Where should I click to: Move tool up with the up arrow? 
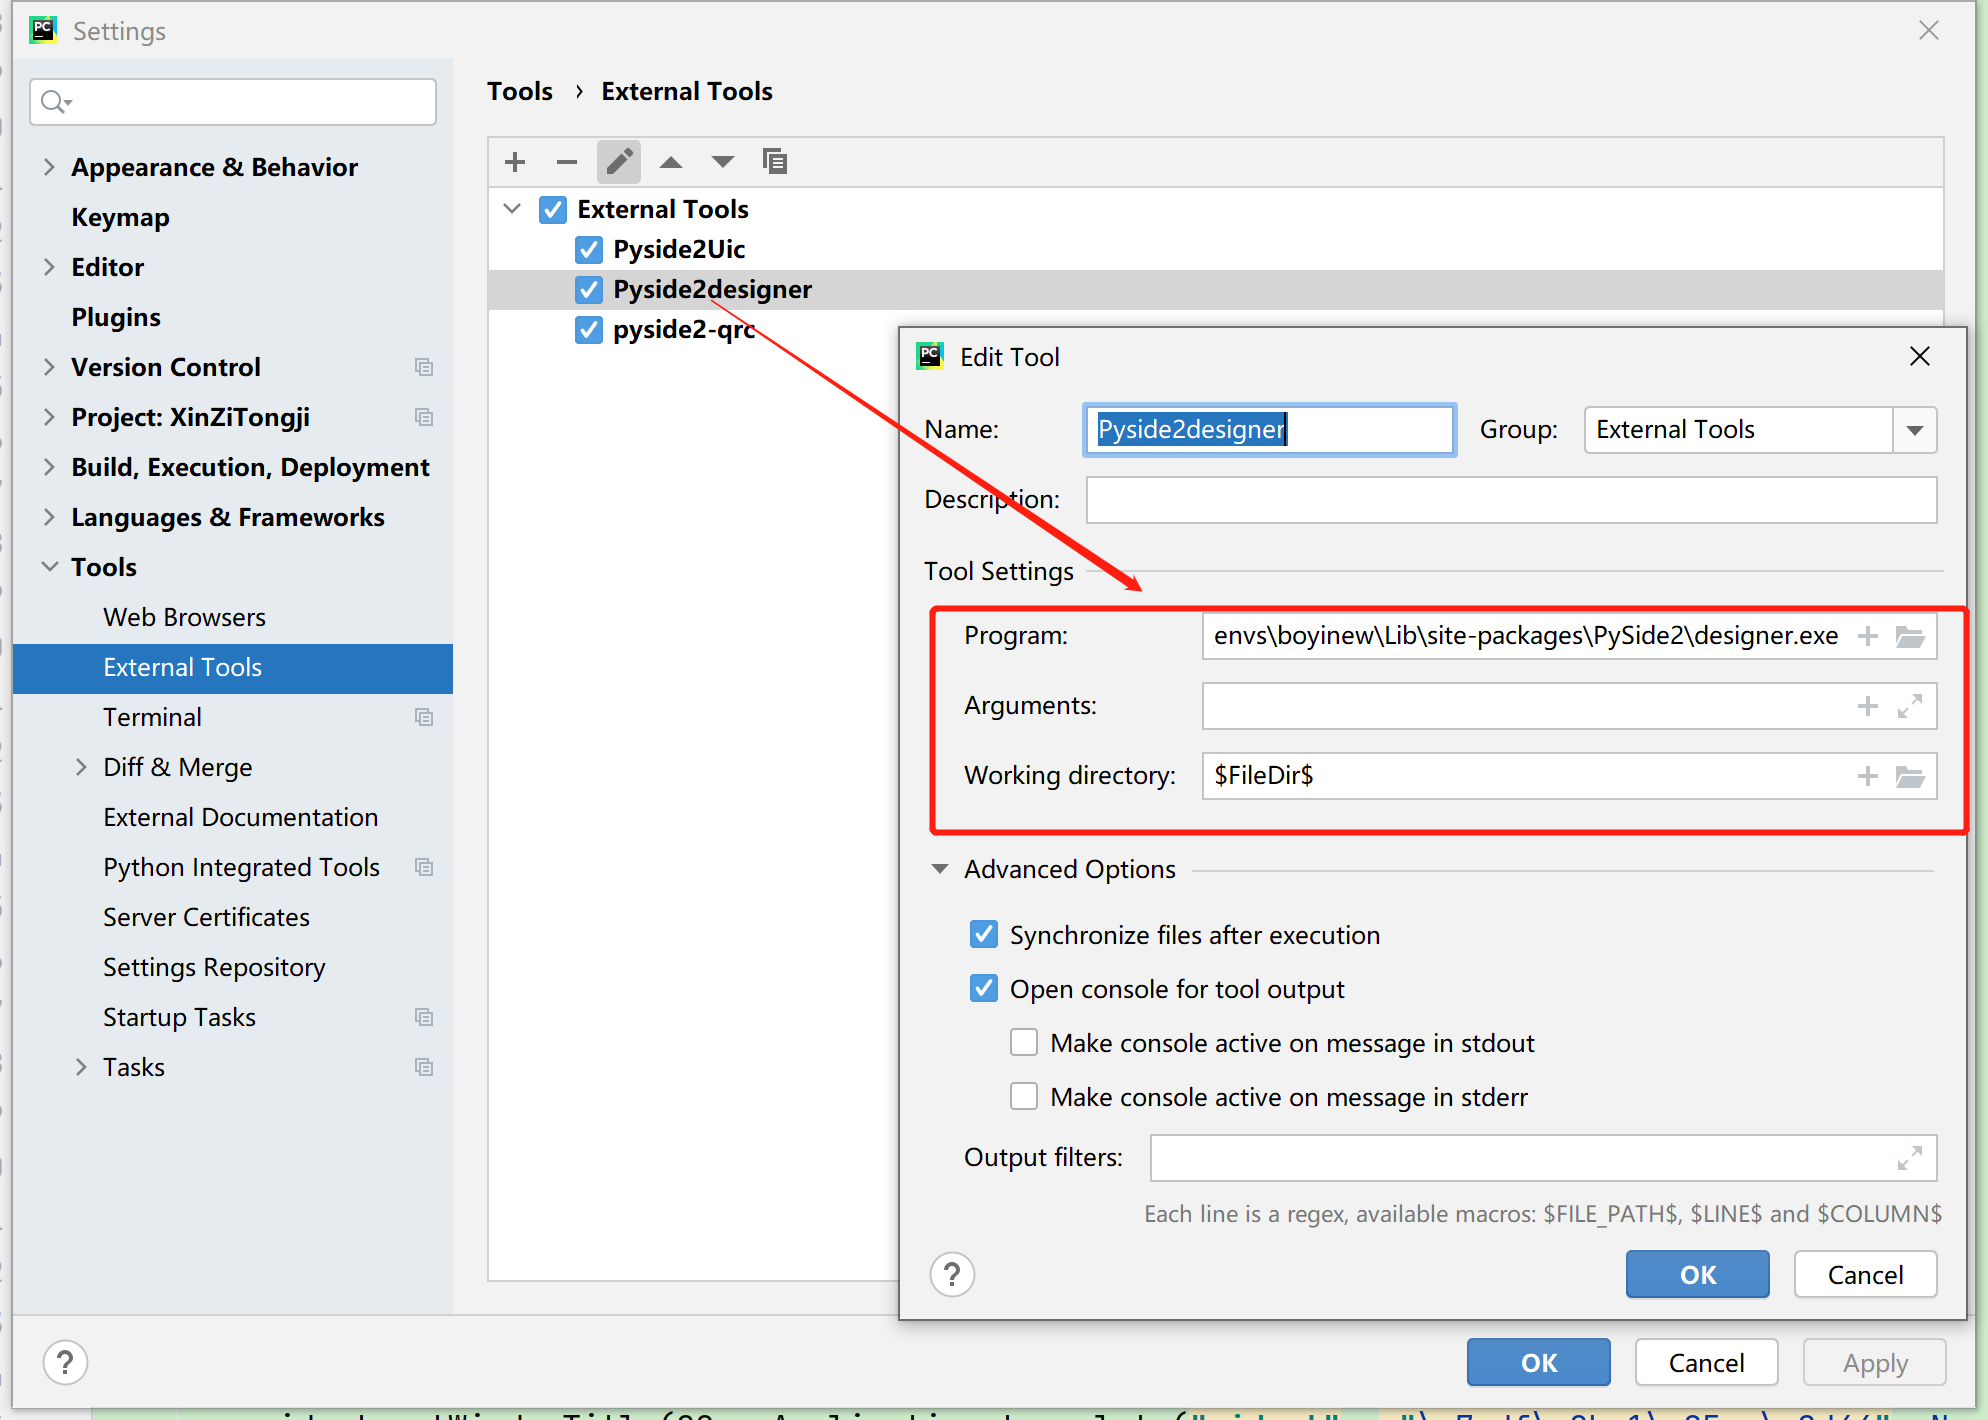[671, 162]
